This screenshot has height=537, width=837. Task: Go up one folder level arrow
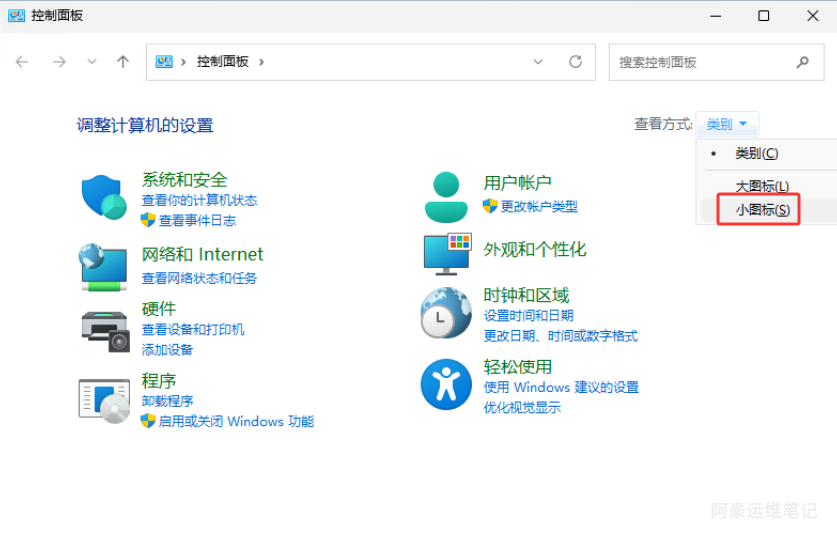point(123,61)
